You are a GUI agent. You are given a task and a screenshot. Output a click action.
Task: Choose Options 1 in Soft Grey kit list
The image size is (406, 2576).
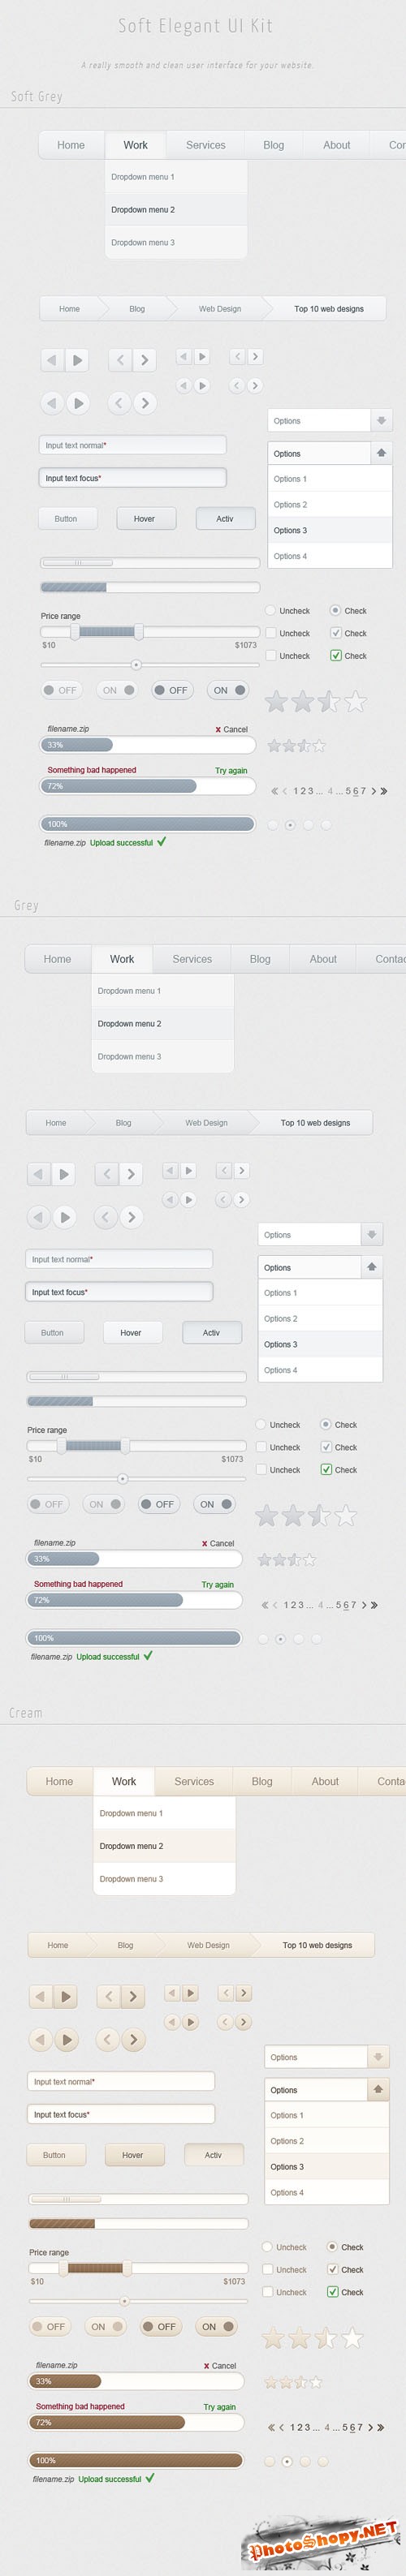330,479
